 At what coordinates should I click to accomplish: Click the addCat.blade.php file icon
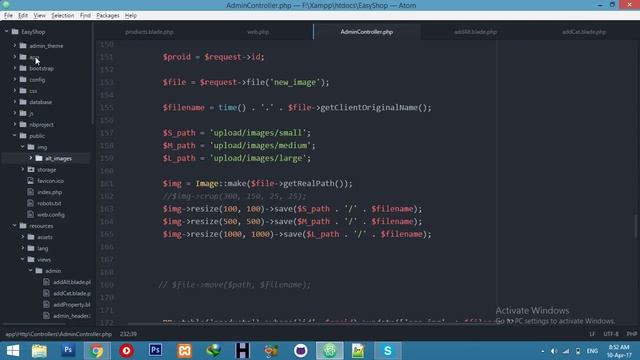click(x=46, y=293)
